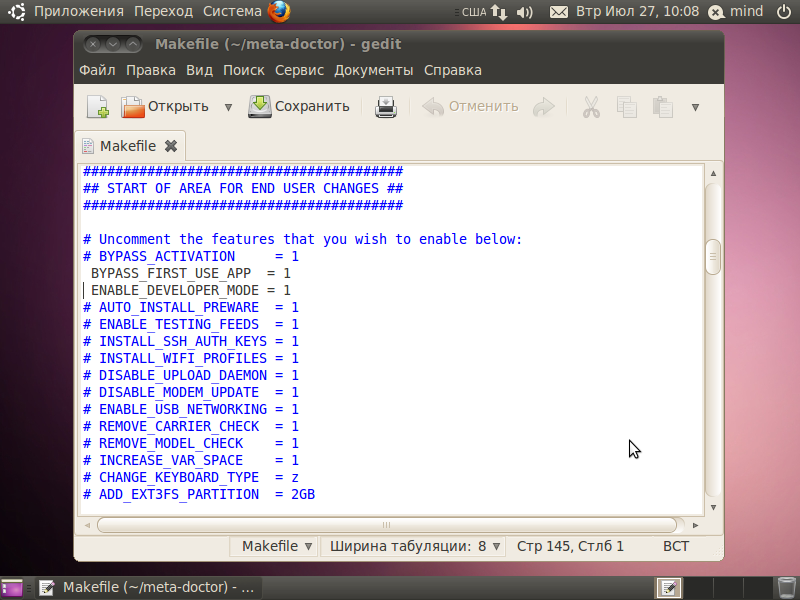Click the Show Desktop button
800x600 pixels.
tap(12, 587)
